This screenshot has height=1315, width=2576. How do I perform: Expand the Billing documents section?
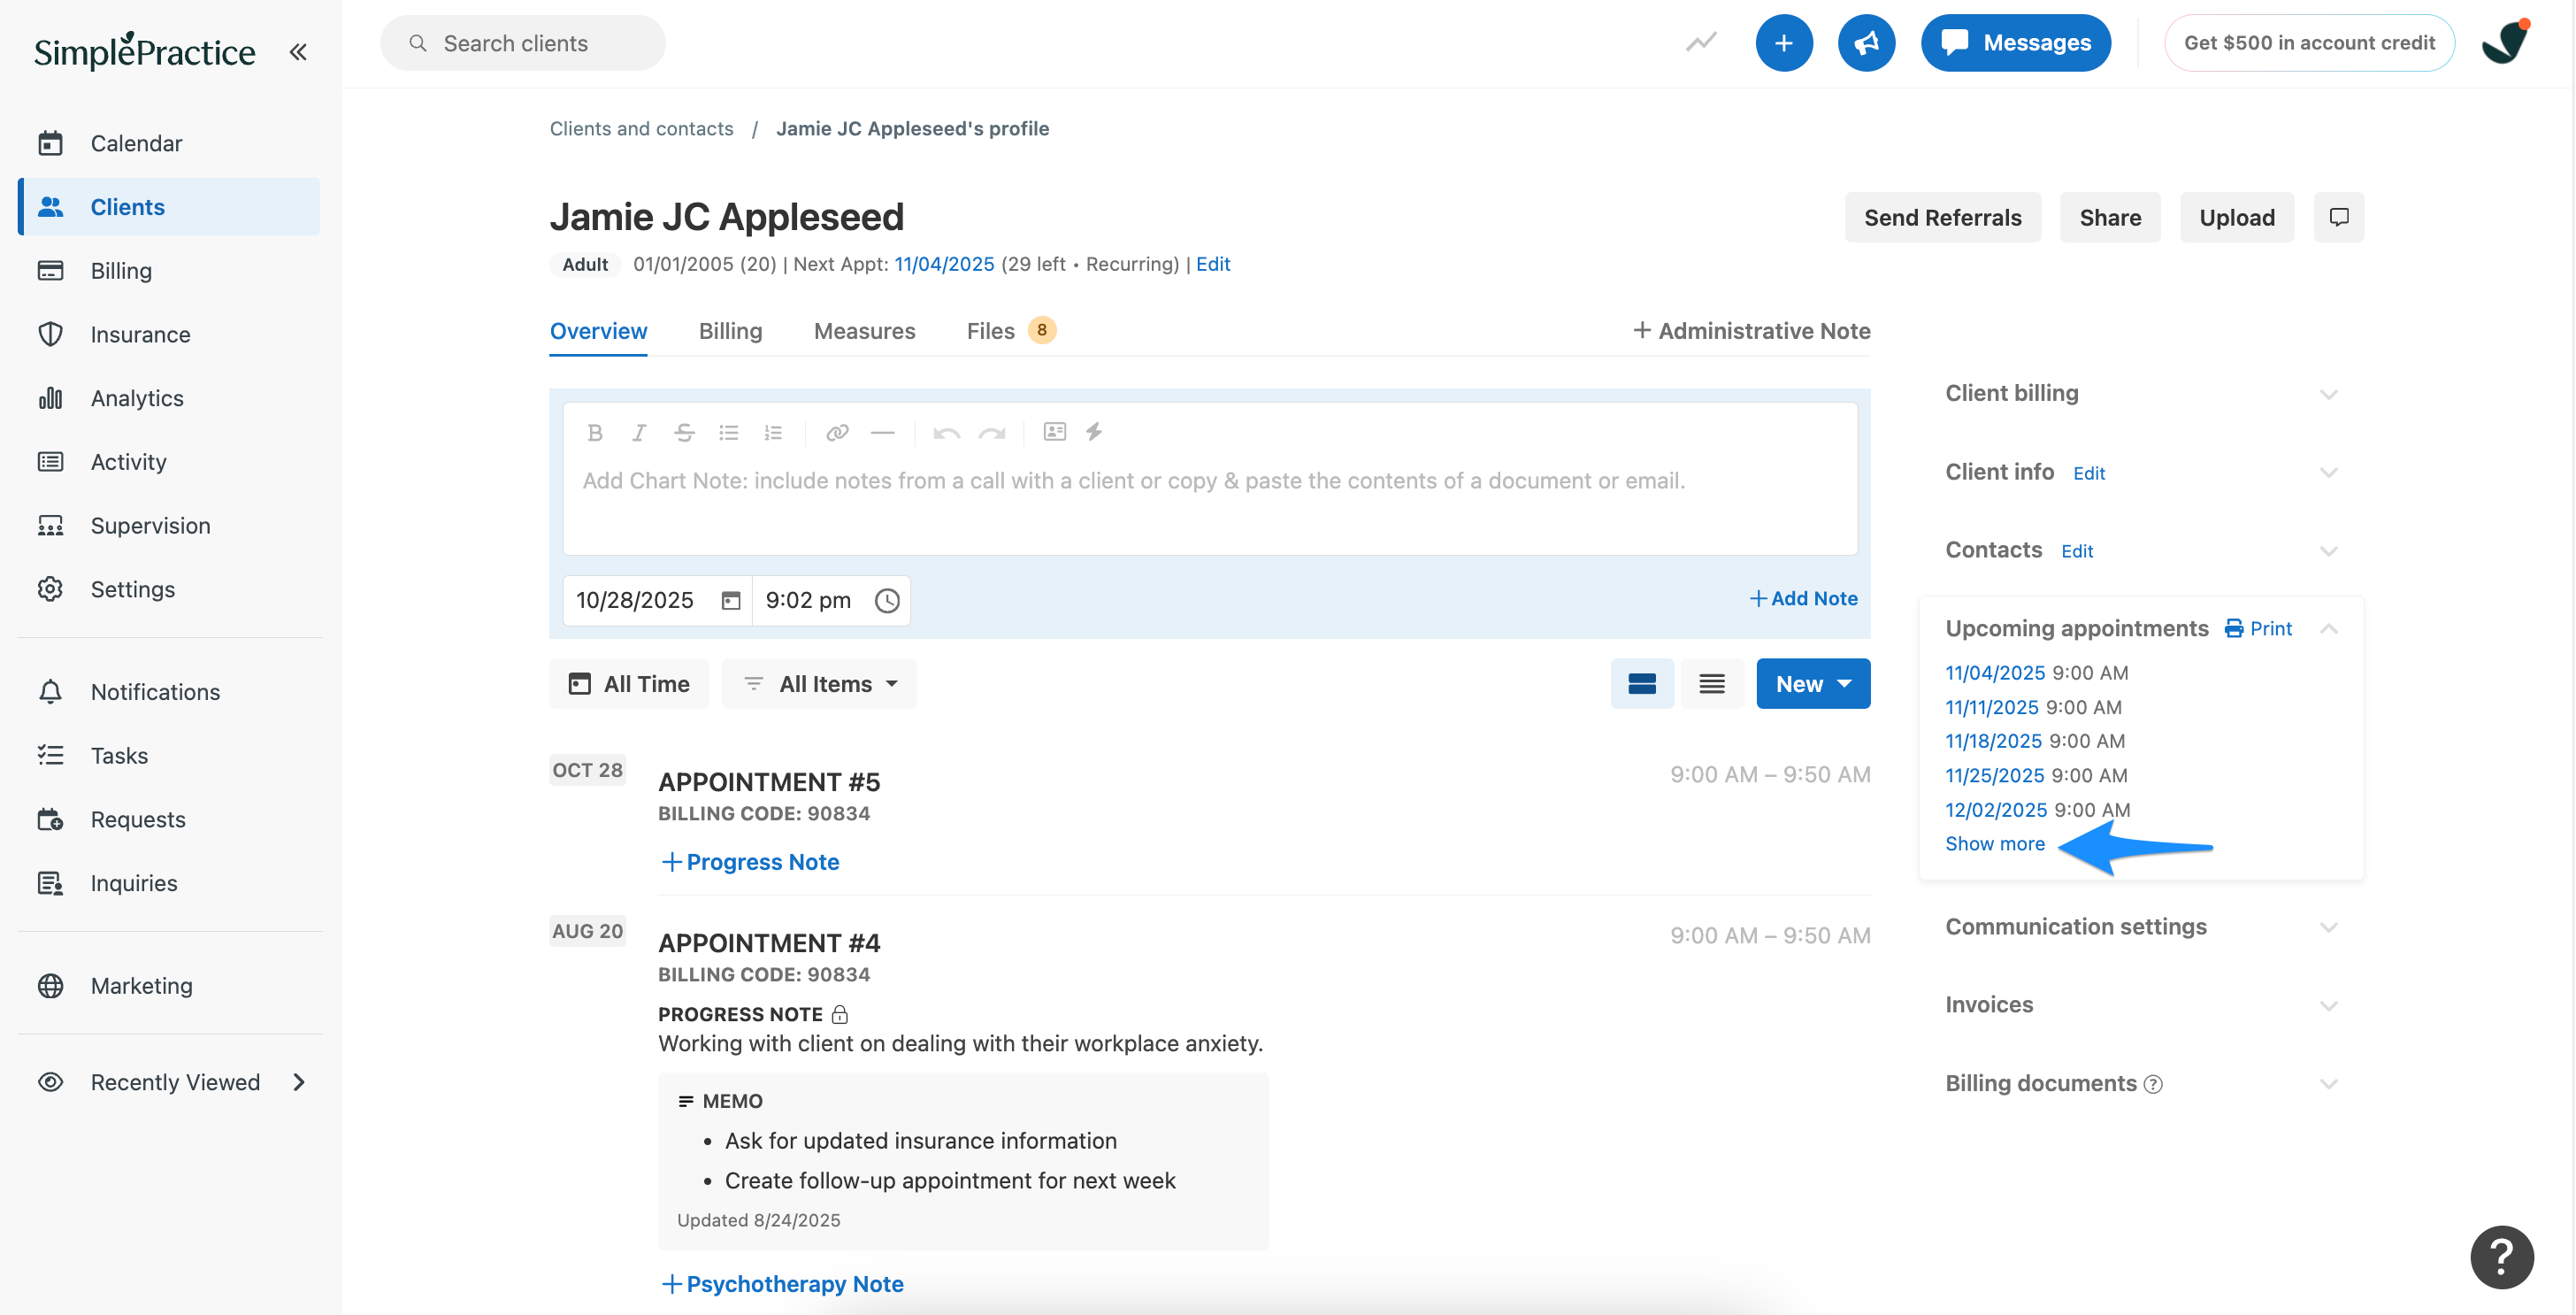(x=2328, y=1083)
